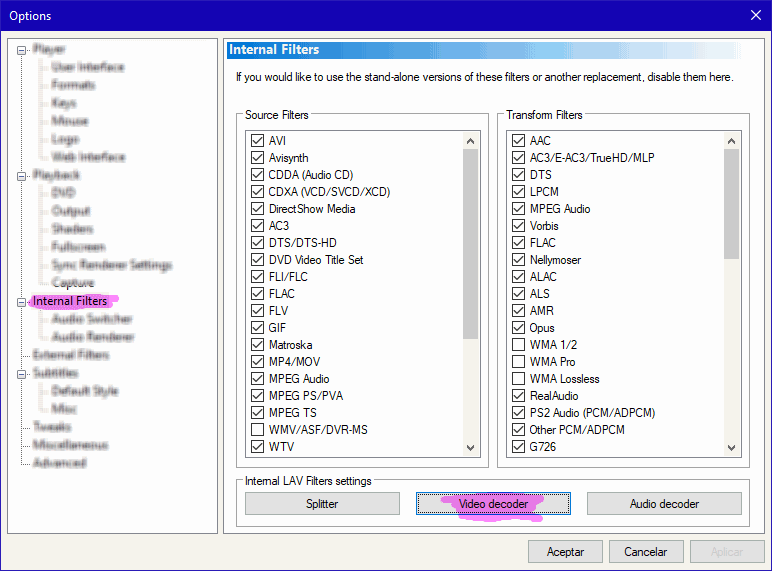Open LAV Splitter settings
This screenshot has height=571, width=772.
[322, 504]
